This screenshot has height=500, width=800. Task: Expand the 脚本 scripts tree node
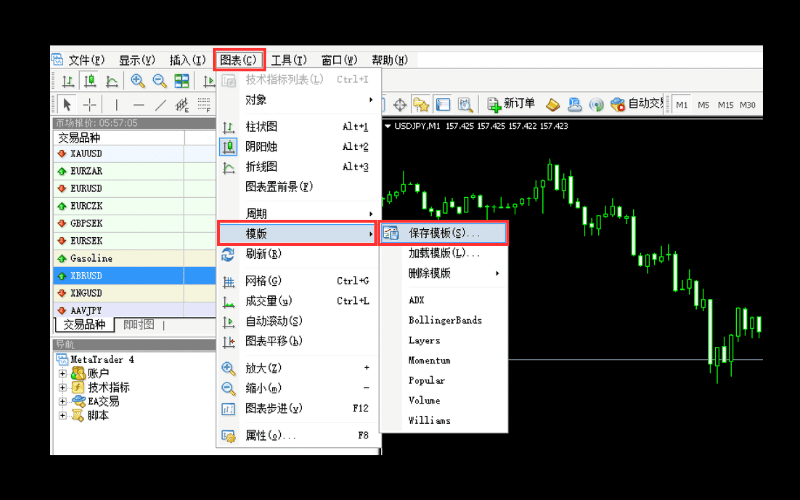[x=63, y=415]
